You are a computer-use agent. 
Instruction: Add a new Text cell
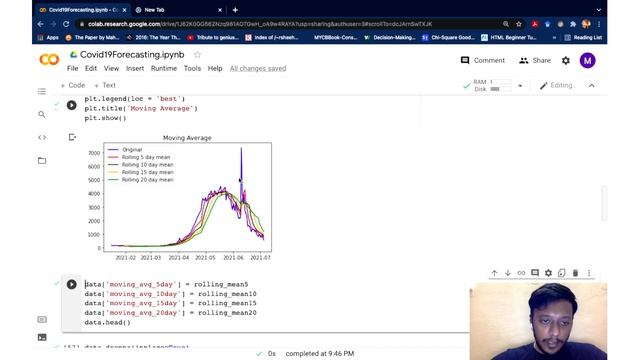point(105,85)
